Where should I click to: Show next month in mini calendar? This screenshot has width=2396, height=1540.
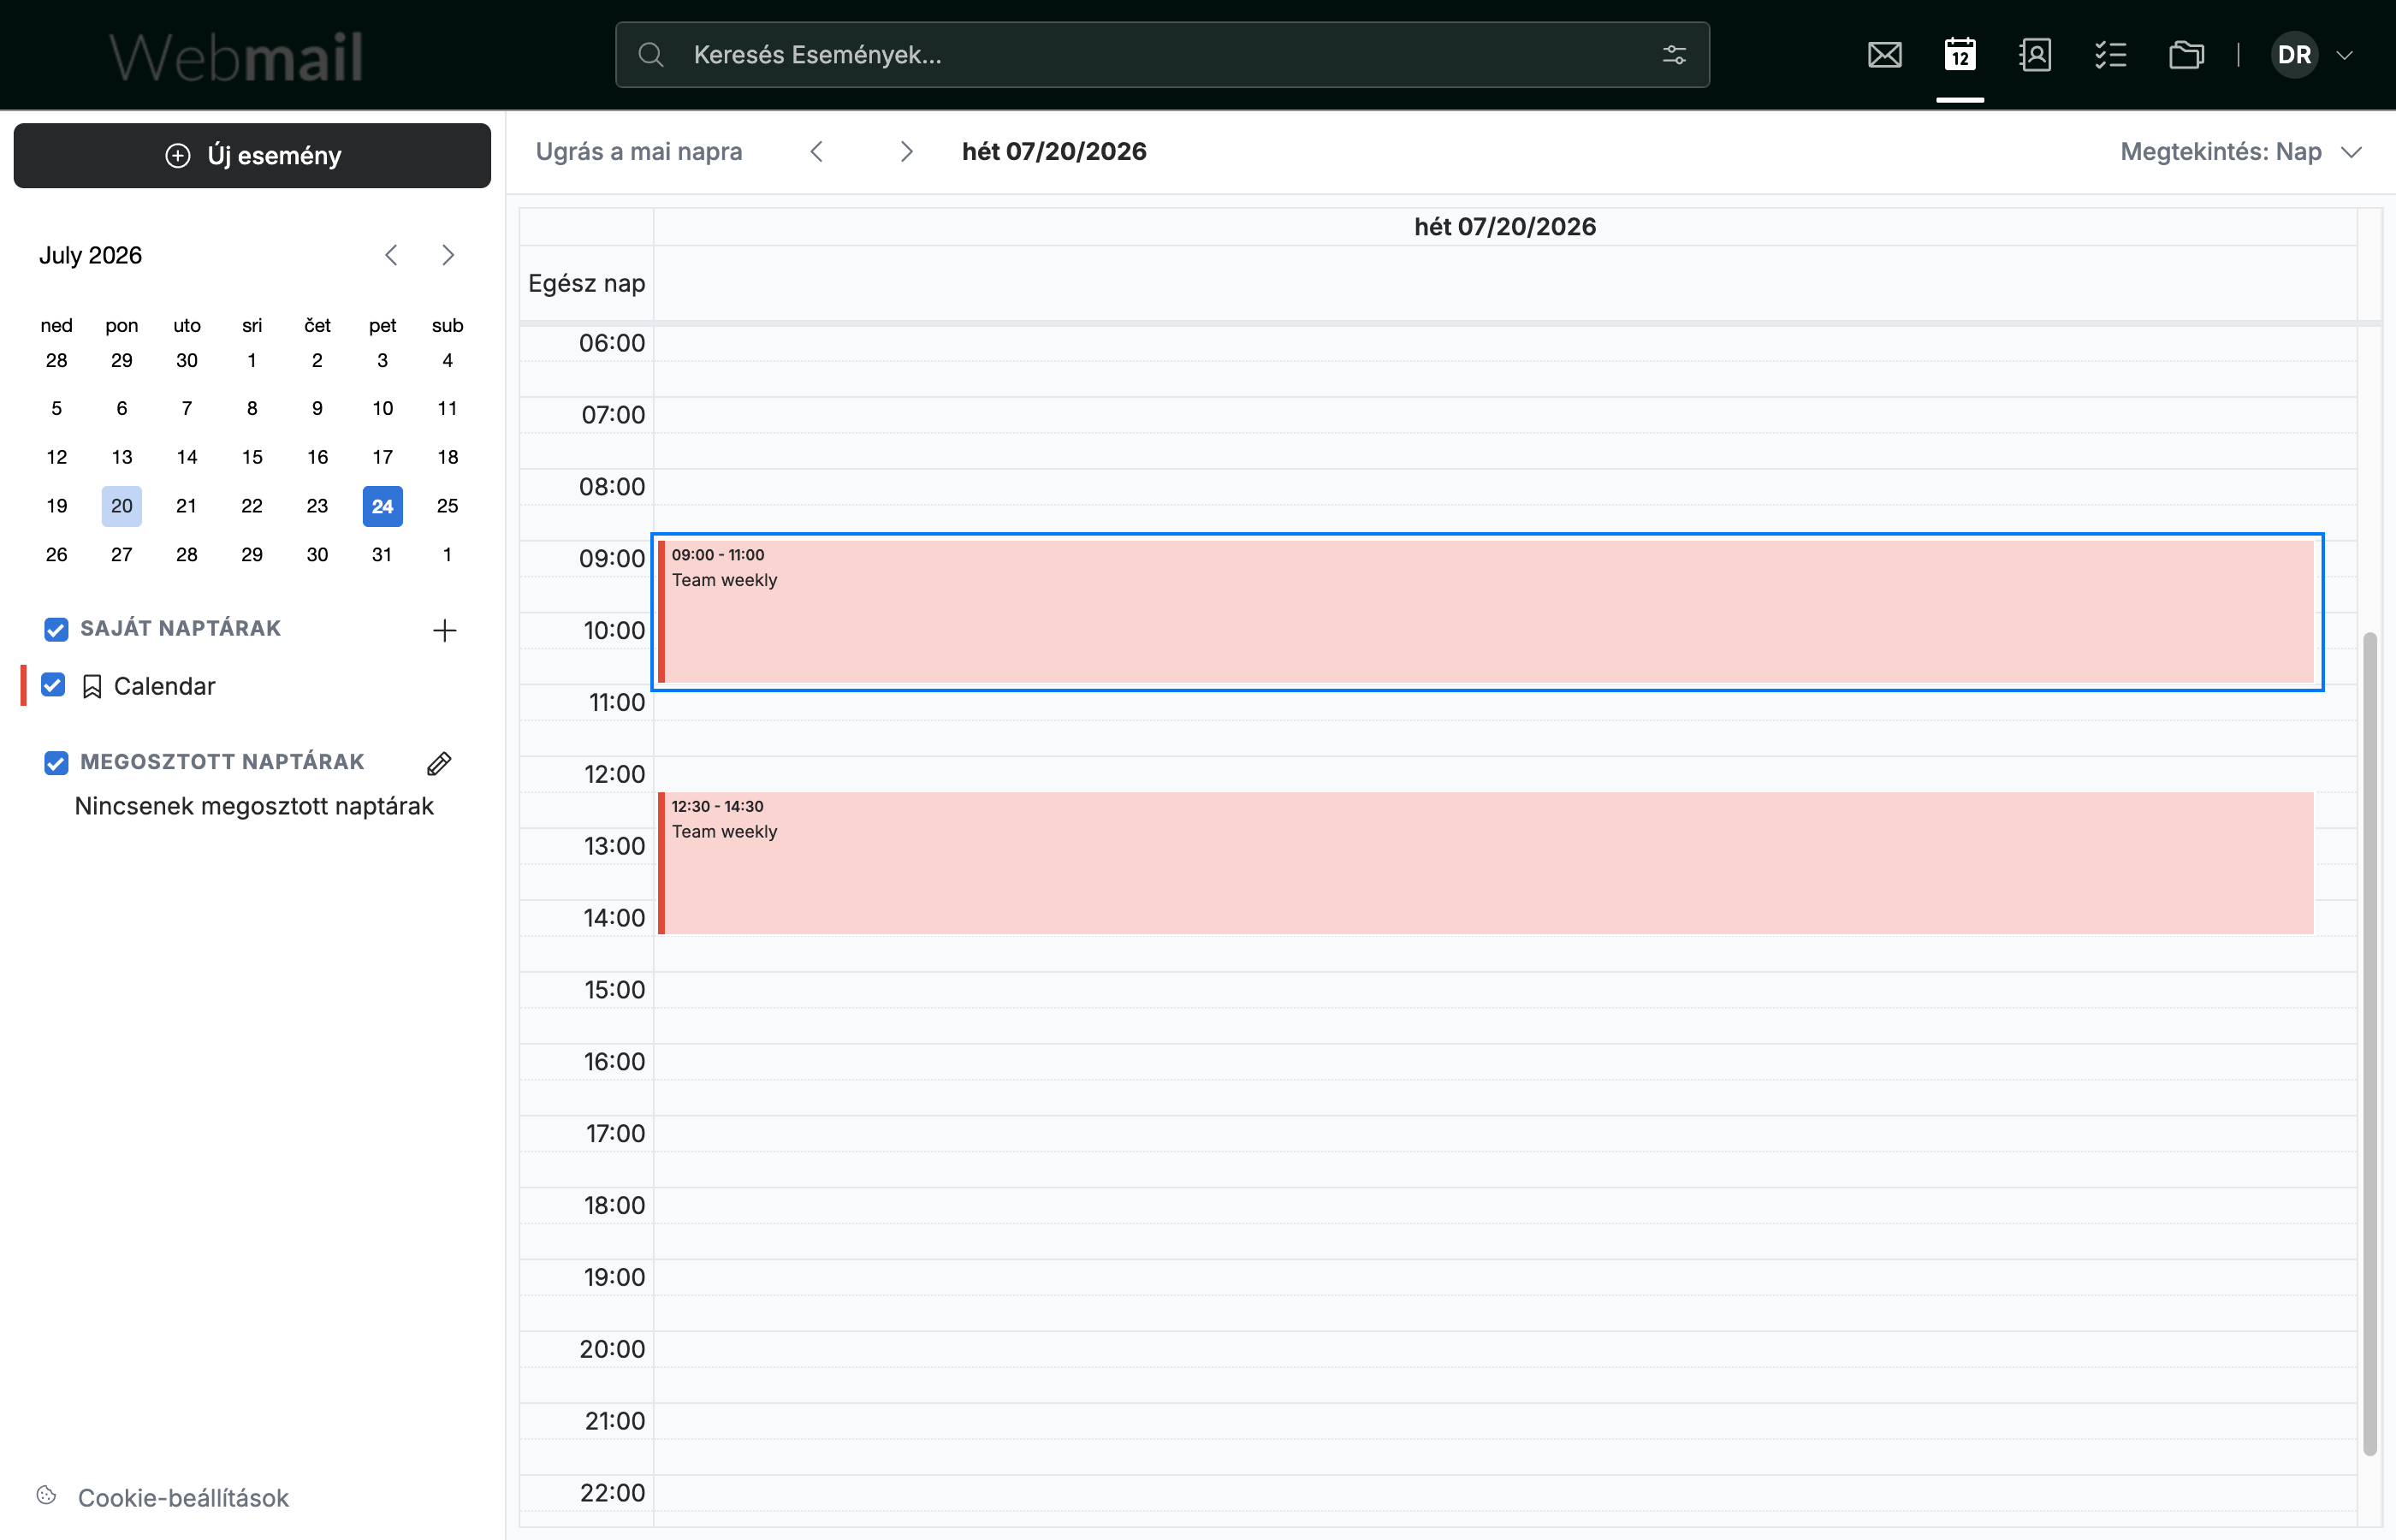coord(448,255)
